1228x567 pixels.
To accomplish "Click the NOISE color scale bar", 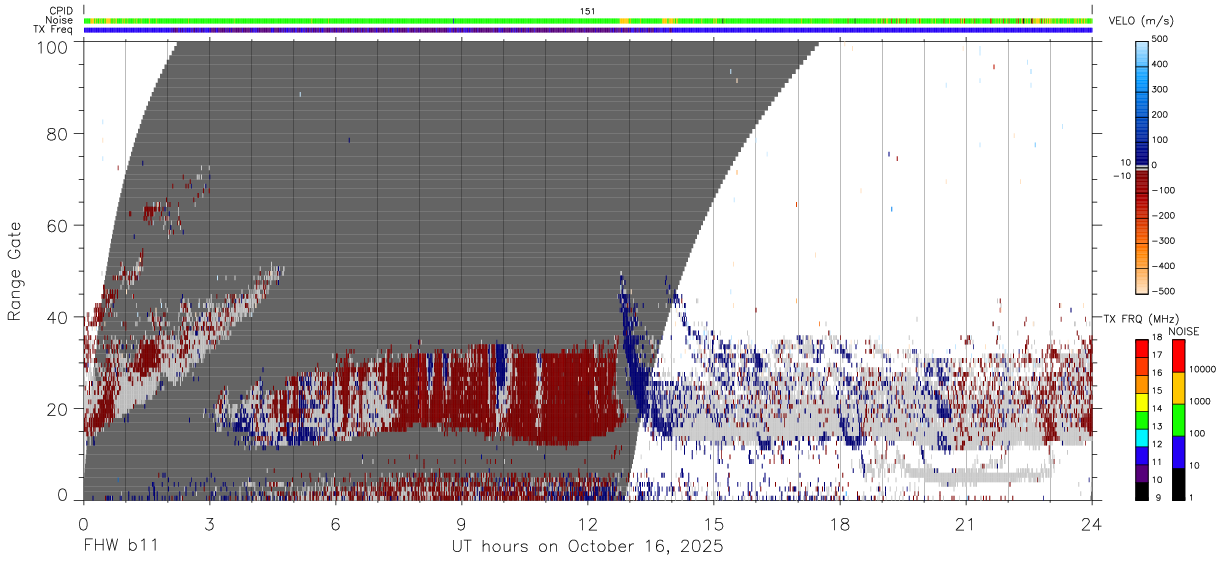I will (x=1179, y=418).
